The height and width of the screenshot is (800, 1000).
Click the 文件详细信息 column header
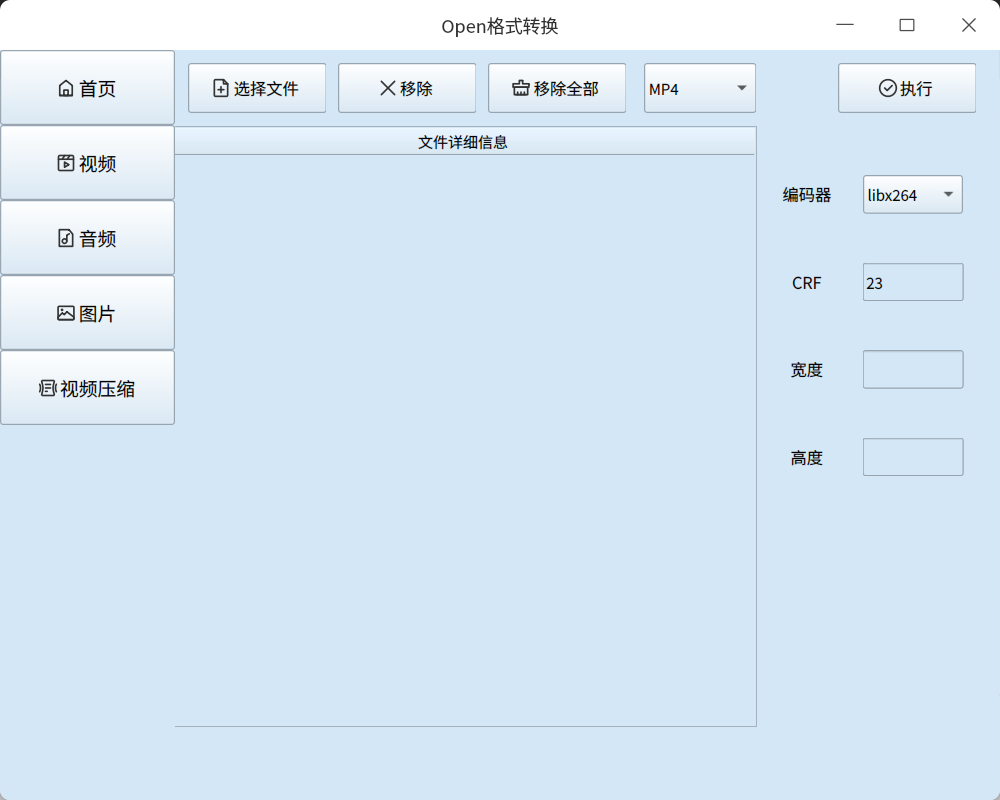tap(464, 142)
